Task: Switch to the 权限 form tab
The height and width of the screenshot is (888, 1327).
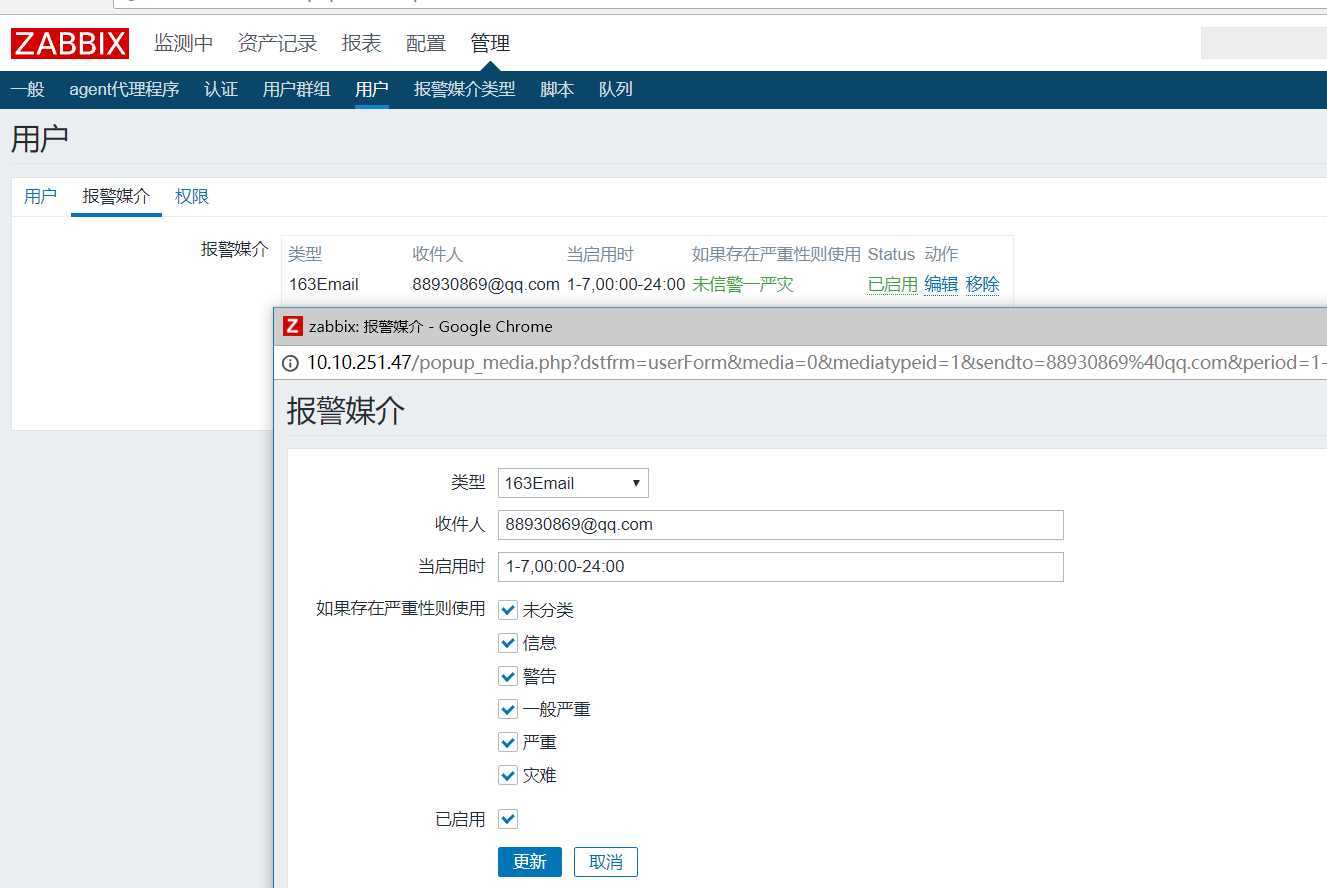Action: [x=192, y=196]
